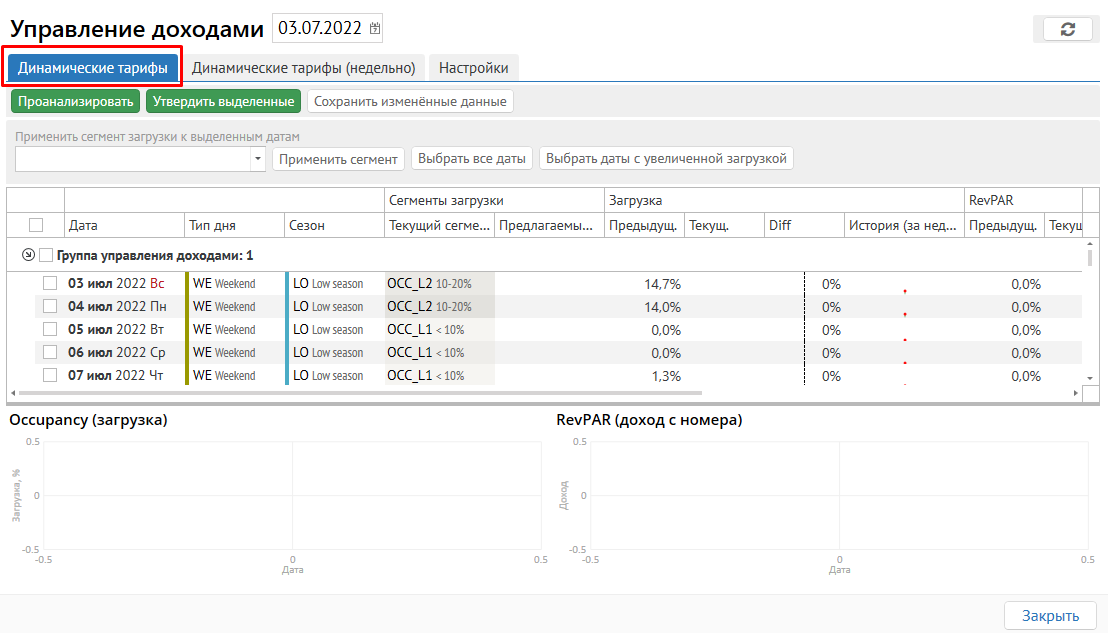Click the table's scroll up arrow
Image resolution: width=1108 pixels, height=633 pixels.
click(1091, 244)
